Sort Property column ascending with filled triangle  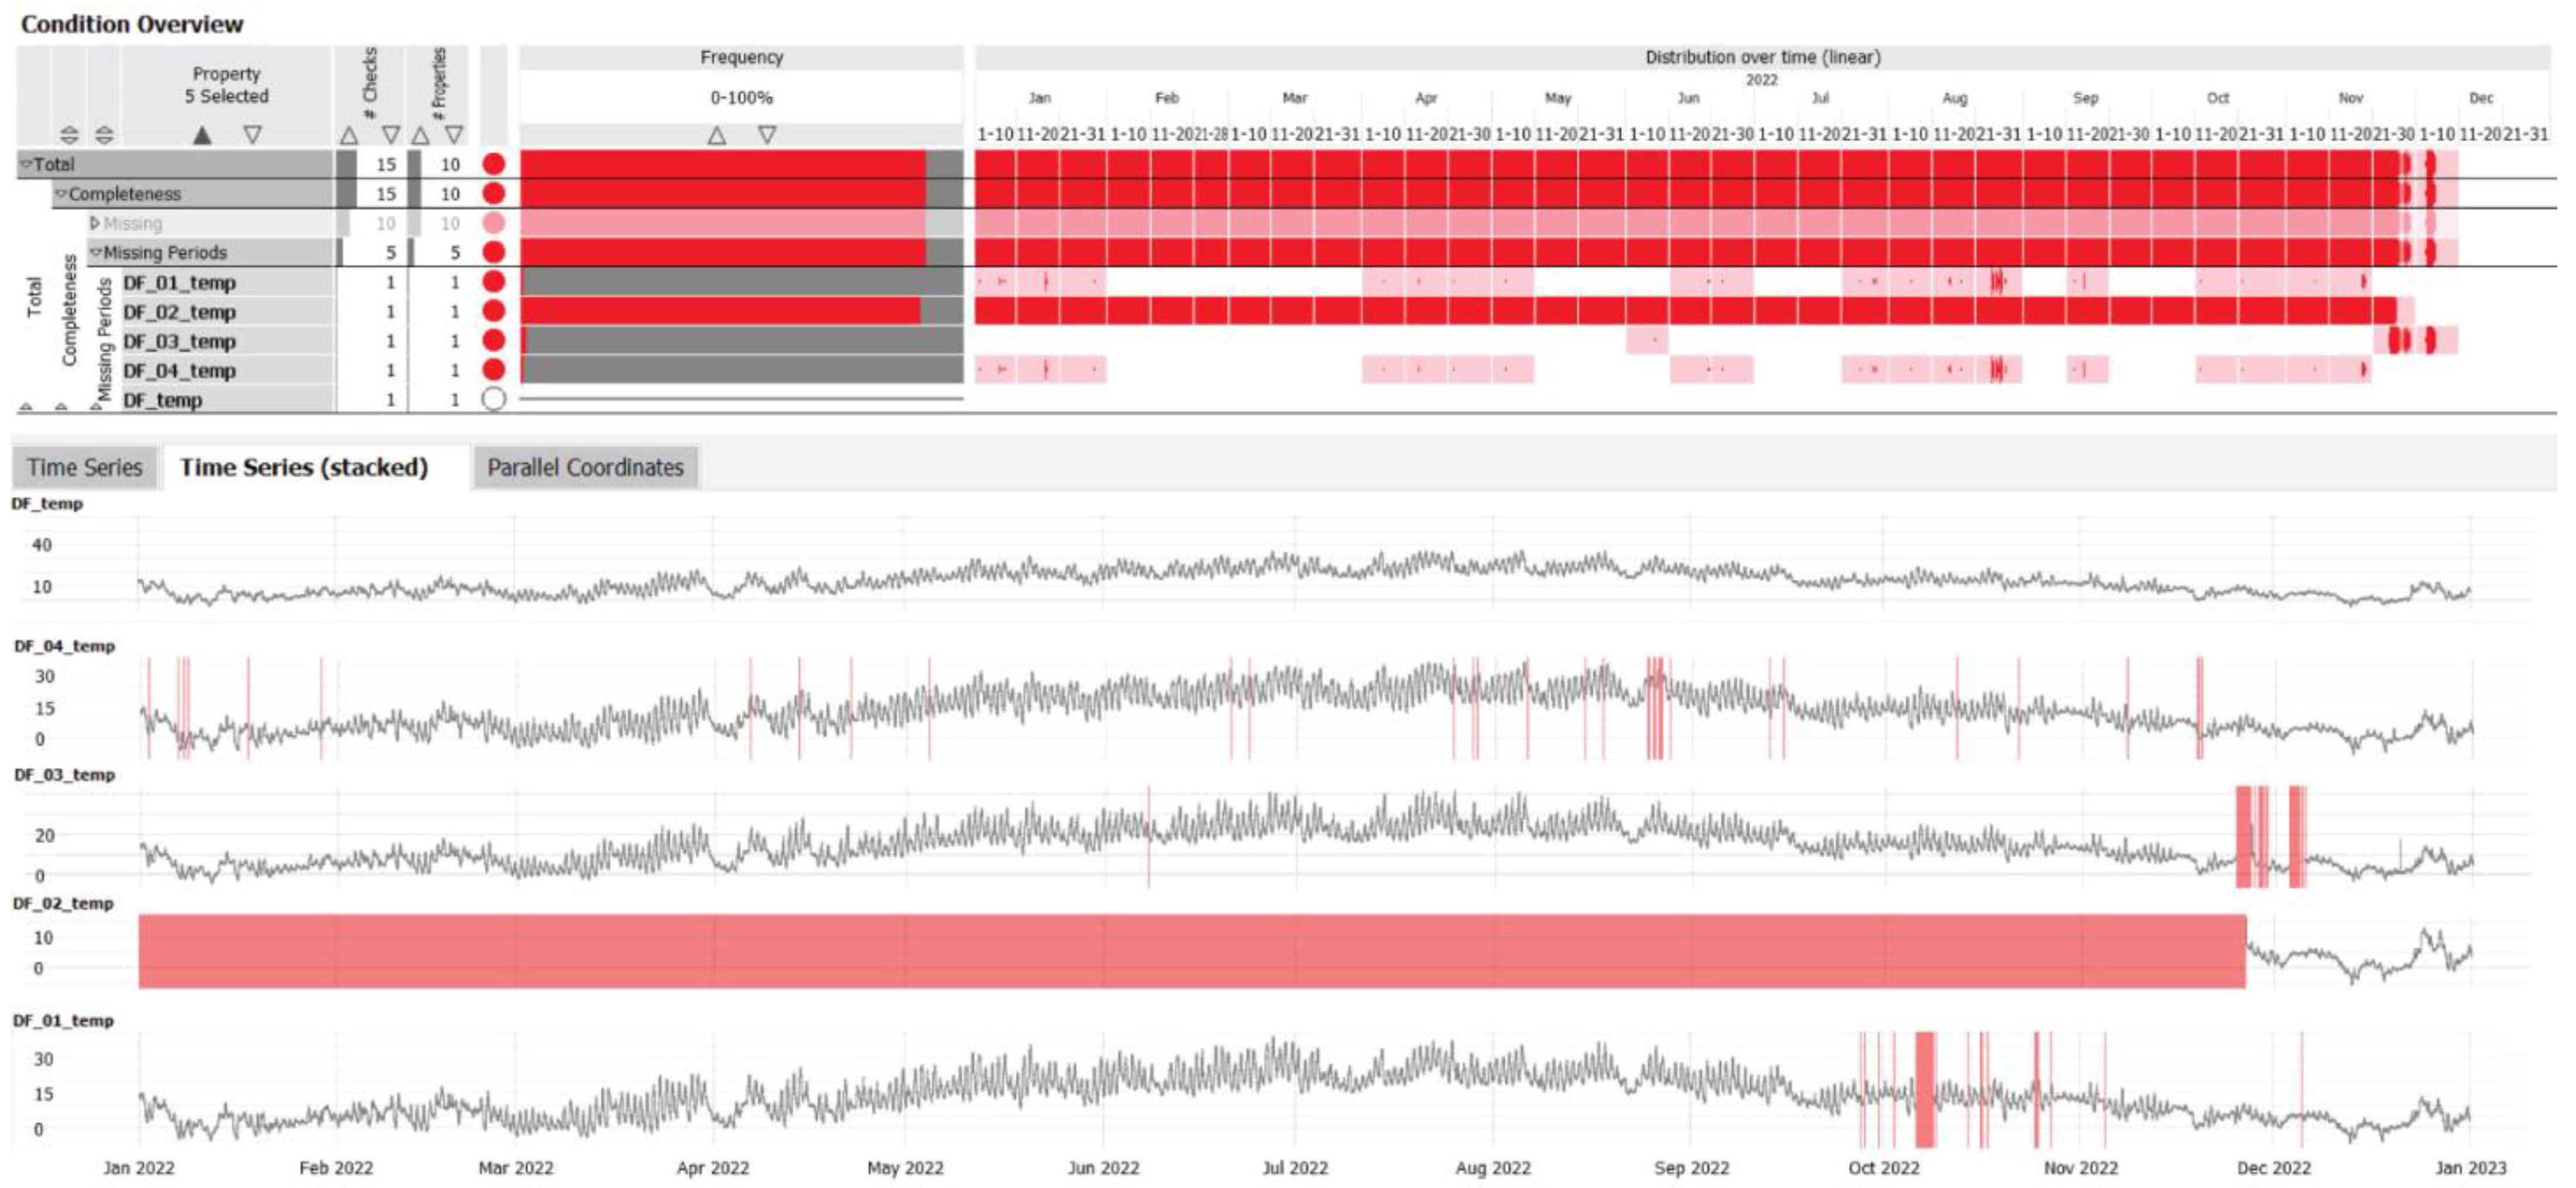(x=202, y=134)
